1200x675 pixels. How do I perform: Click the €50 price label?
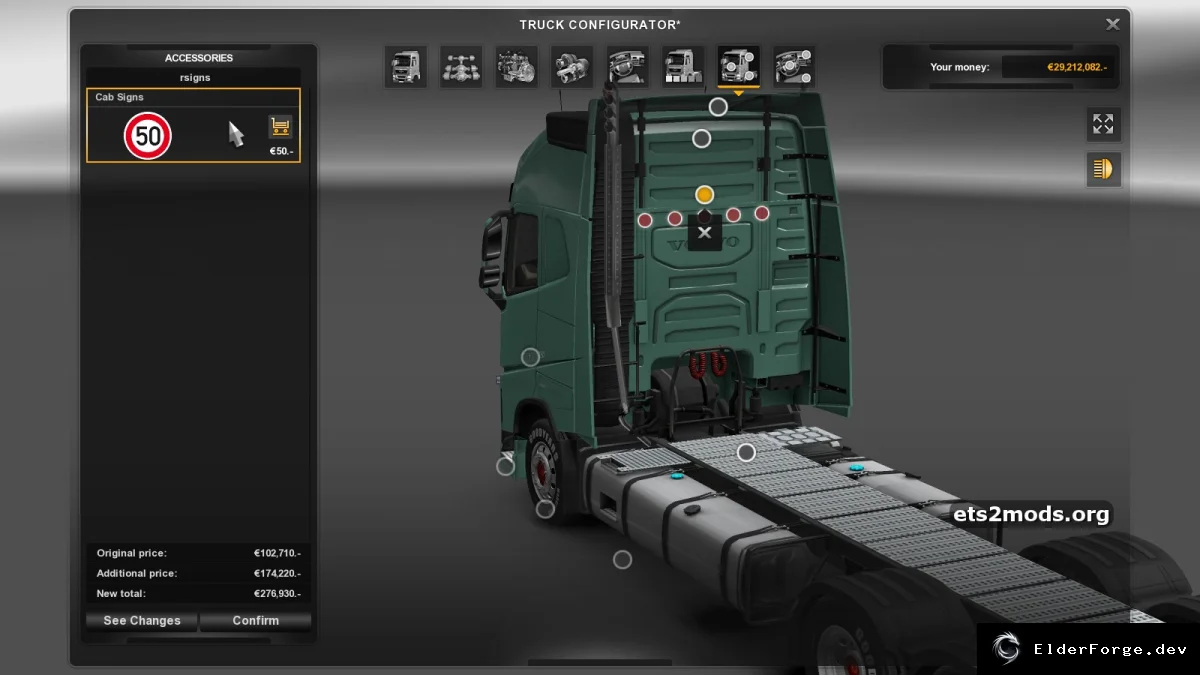(x=280, y=152)
